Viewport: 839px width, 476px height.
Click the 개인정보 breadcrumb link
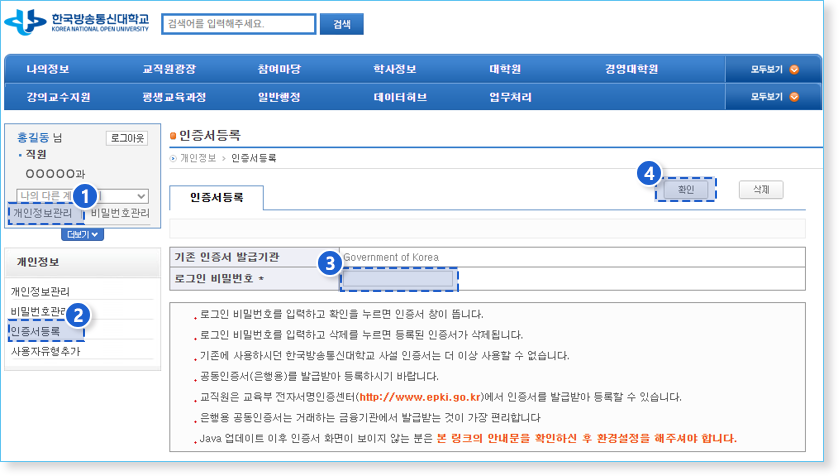(x=198, y=158)
